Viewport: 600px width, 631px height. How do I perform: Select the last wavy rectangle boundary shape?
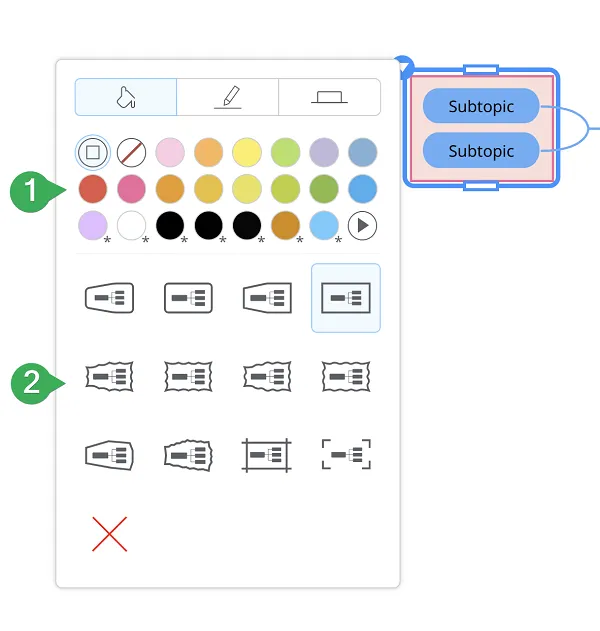pos(346,377)
